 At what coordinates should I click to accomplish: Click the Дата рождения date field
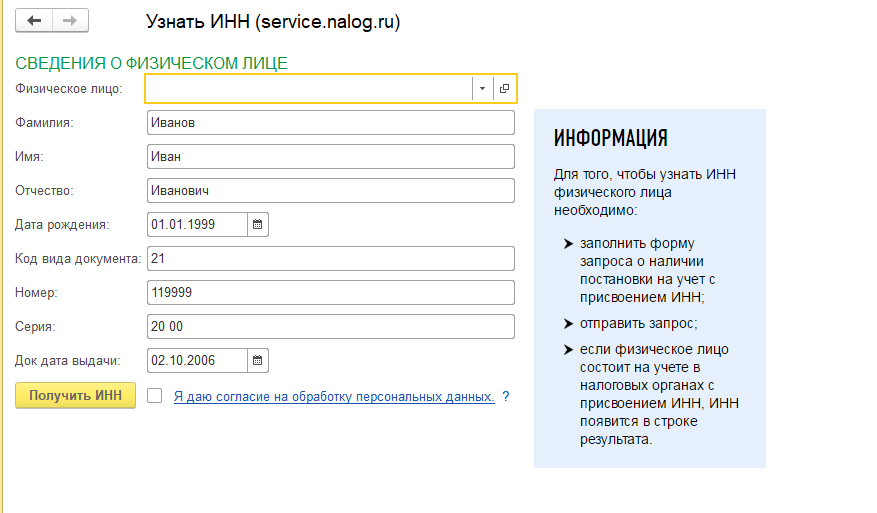click(x=196, y=225)
